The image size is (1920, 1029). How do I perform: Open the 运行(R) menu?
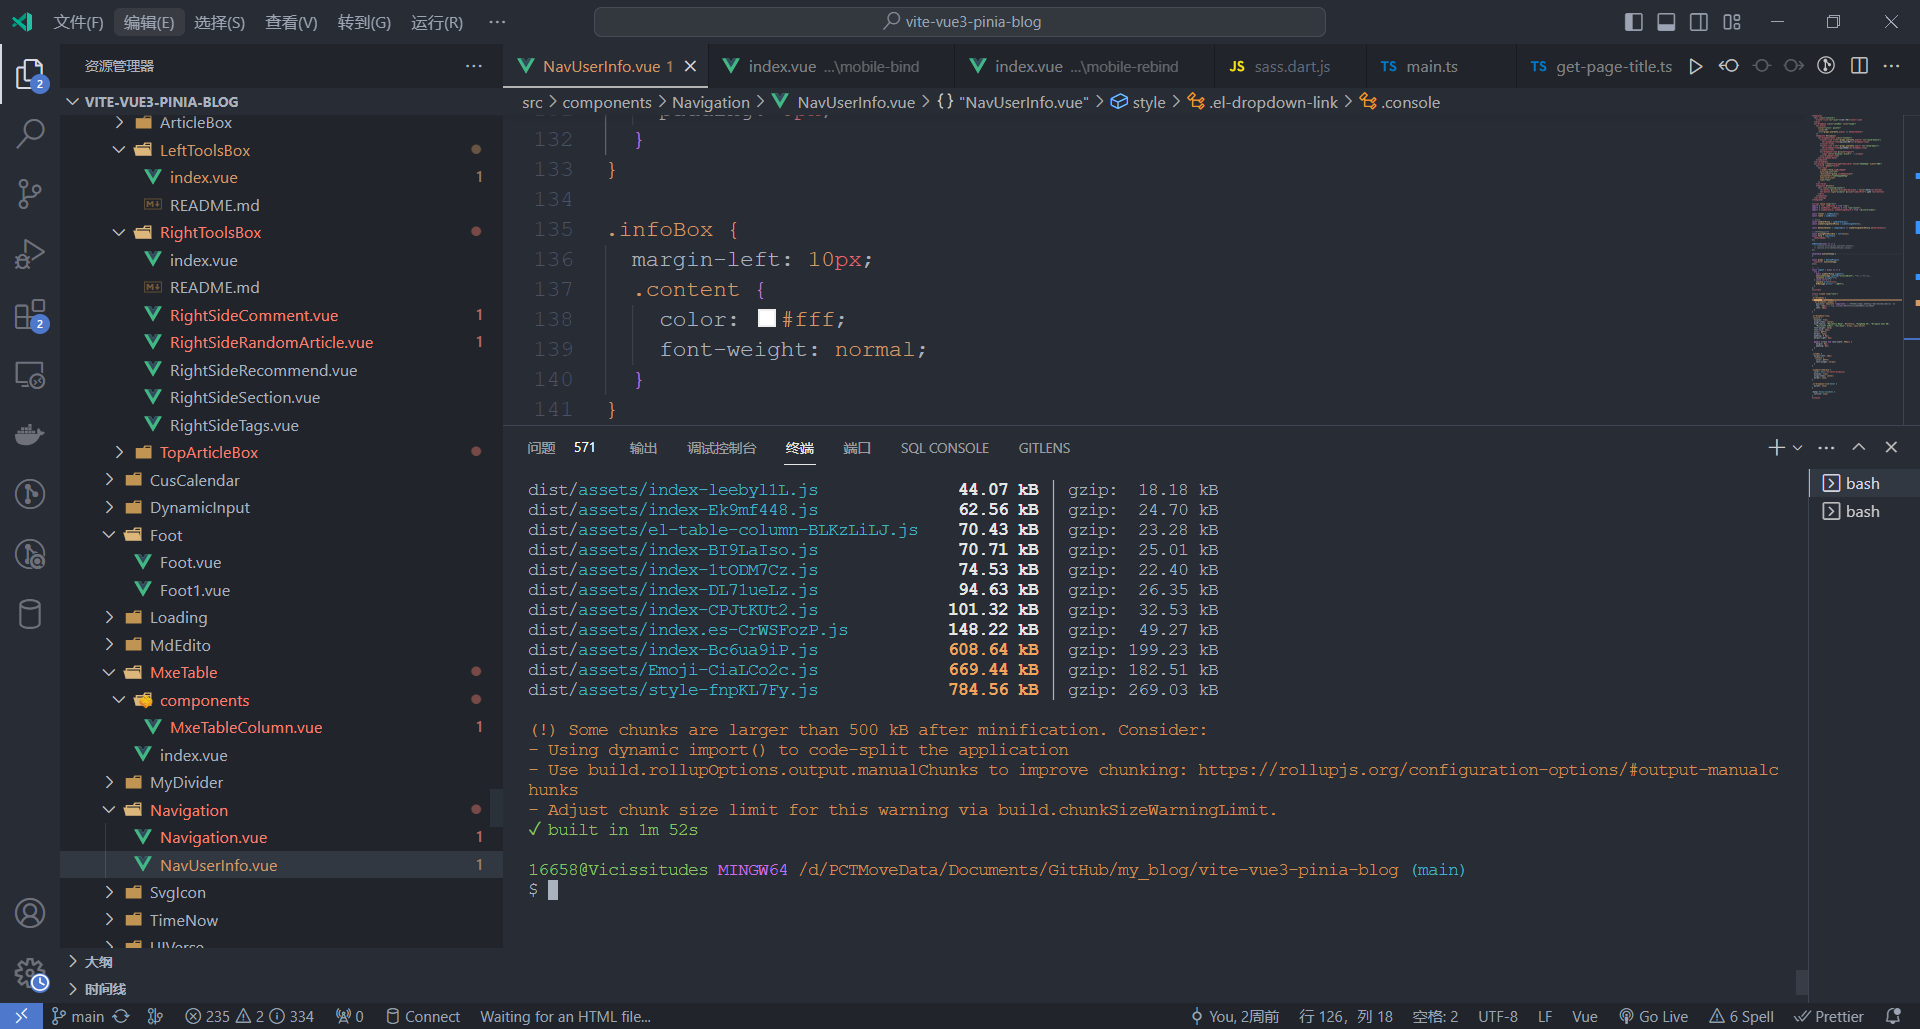tap(437, 22)
